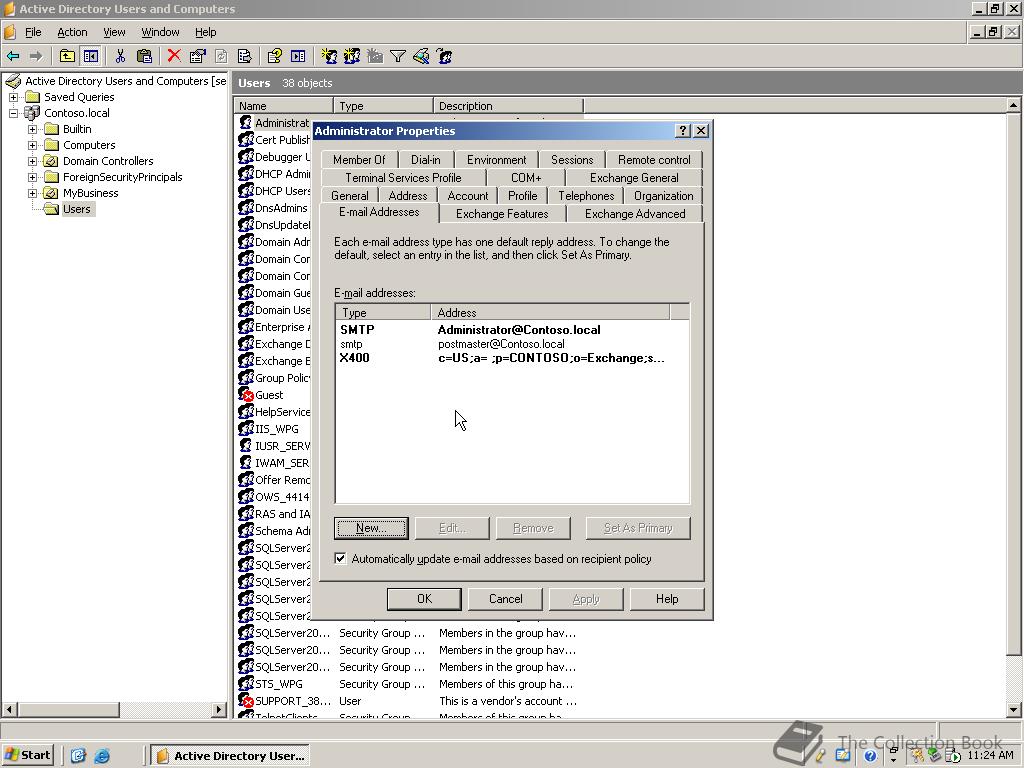Switch to the Account tab
Image resolution: width=1024 pixels, height=768 pixels.
click(x=468, y=196)
